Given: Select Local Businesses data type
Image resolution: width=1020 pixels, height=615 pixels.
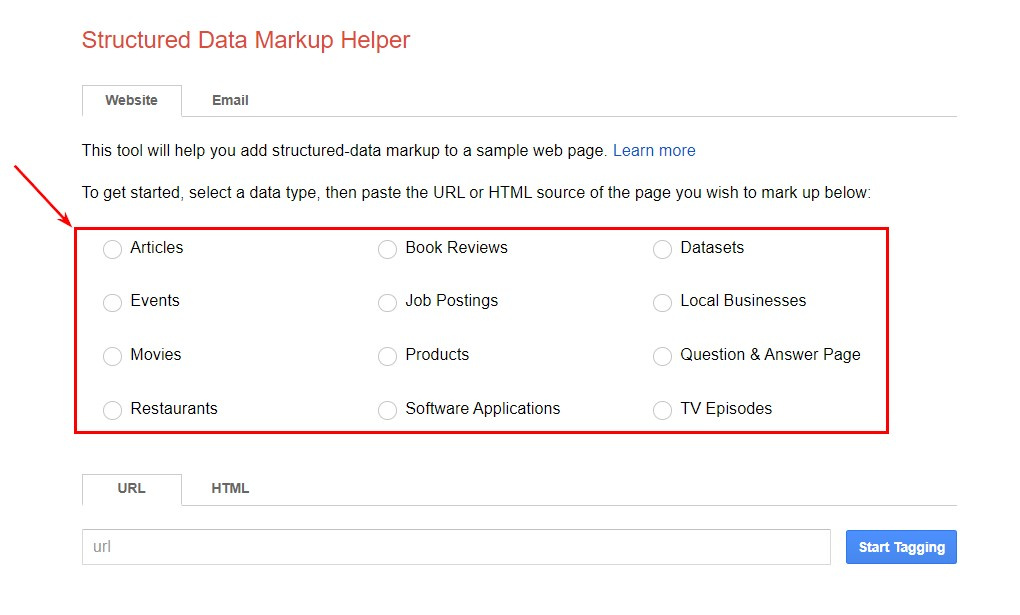Looking at the screenshot, I should click(662, 302).
